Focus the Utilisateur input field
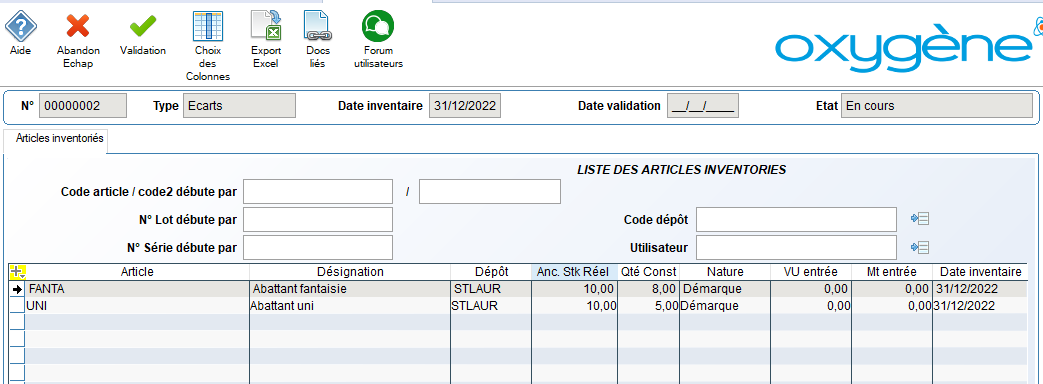This screenshot has width=1043, height=384. (x=796, y=248)
